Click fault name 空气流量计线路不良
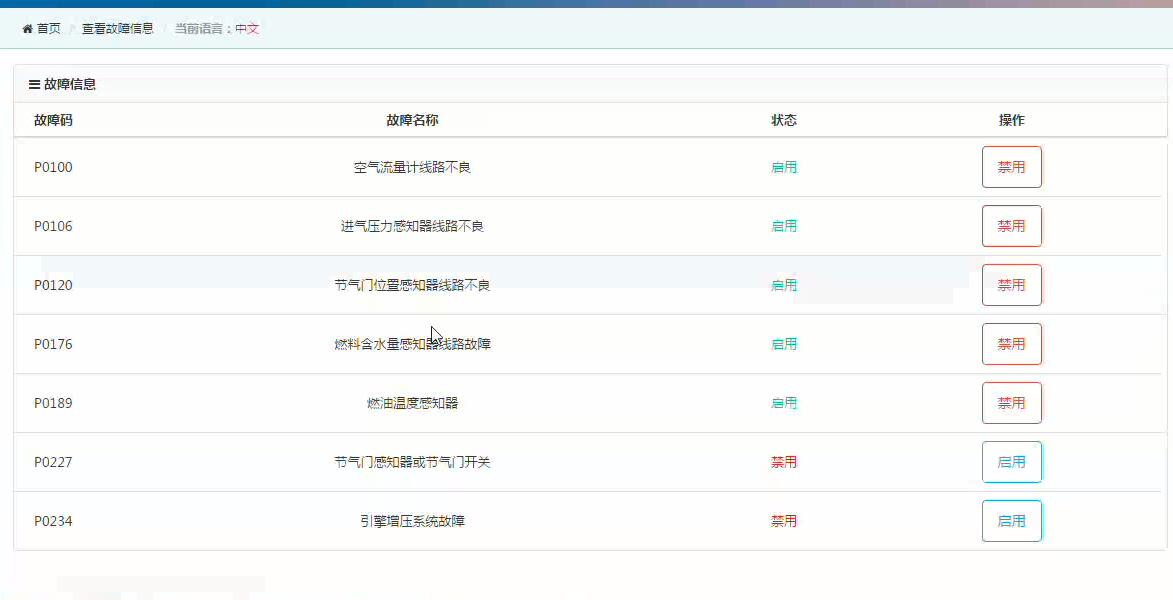The image size is (1173, 600). 412,168
